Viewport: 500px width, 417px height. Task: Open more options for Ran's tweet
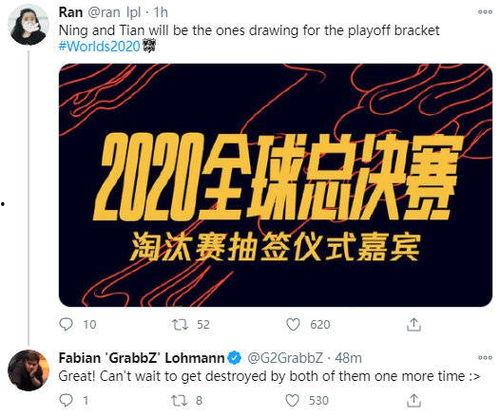pos(485,12)
